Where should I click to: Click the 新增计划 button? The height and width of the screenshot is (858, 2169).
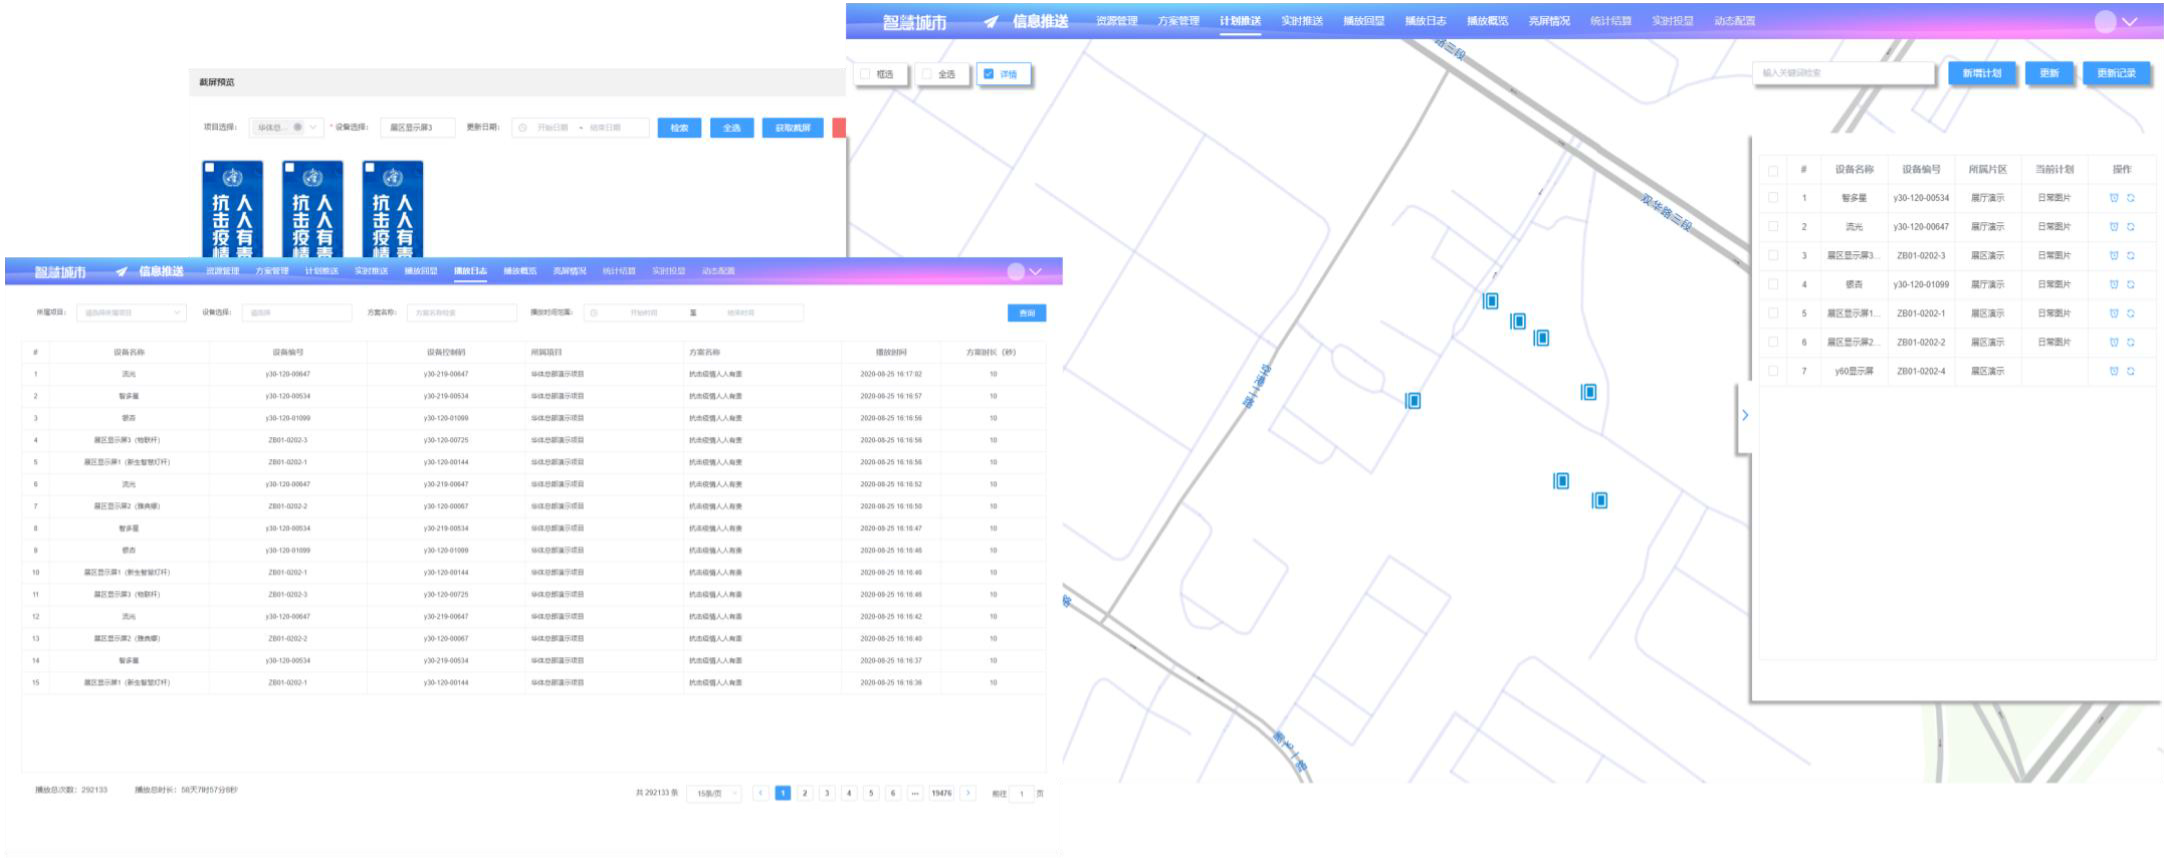pos(1981,73)
